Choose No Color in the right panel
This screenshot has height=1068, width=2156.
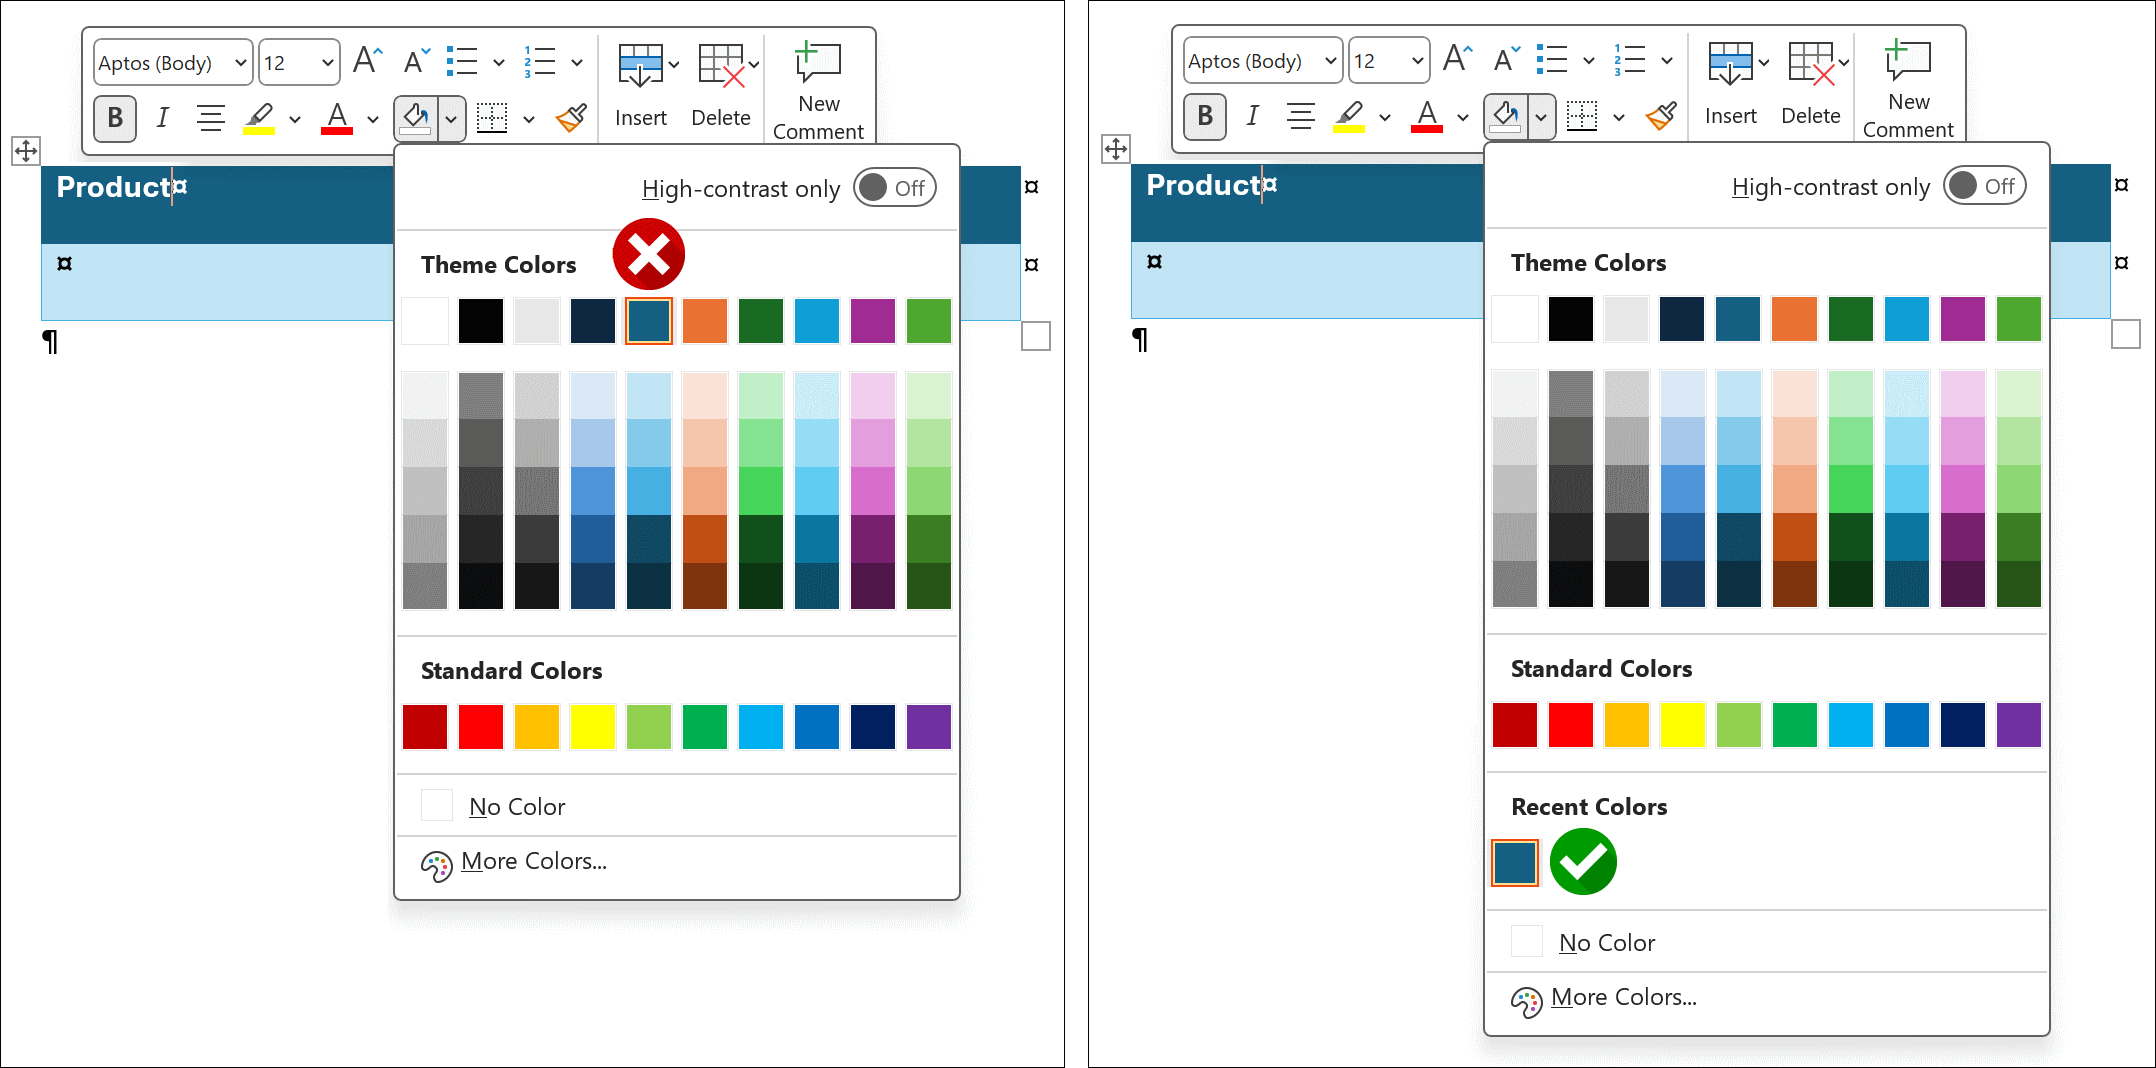coord(1767,942)
